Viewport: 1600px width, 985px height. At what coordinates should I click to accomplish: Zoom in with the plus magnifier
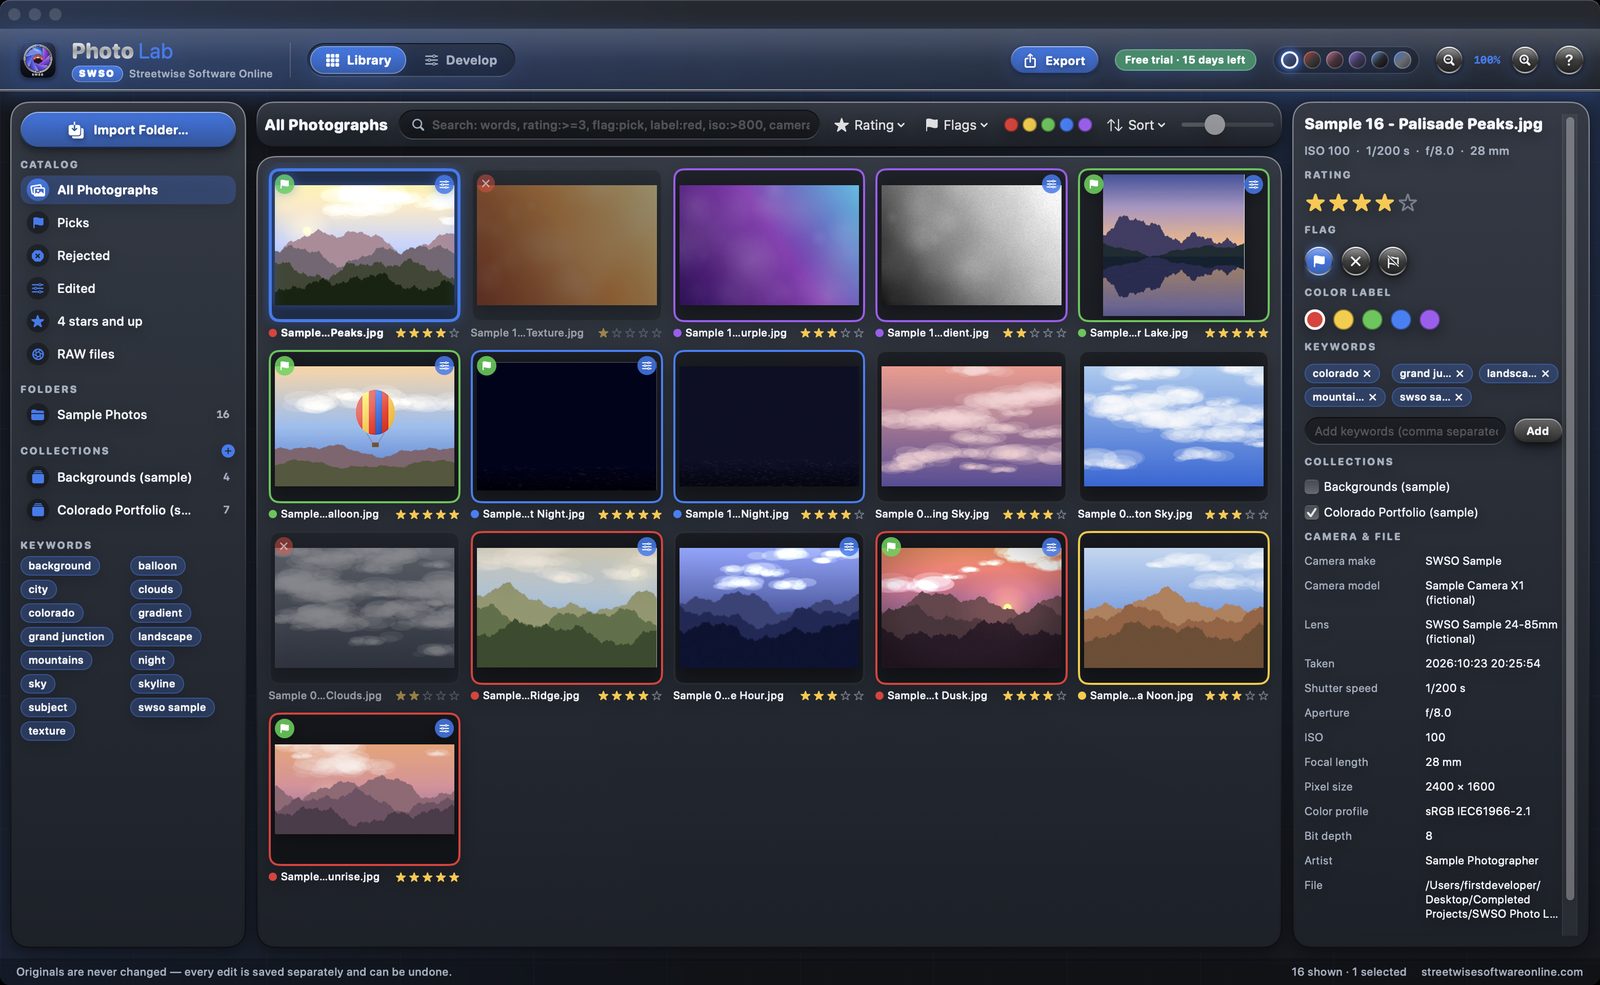click(1524, 60)
